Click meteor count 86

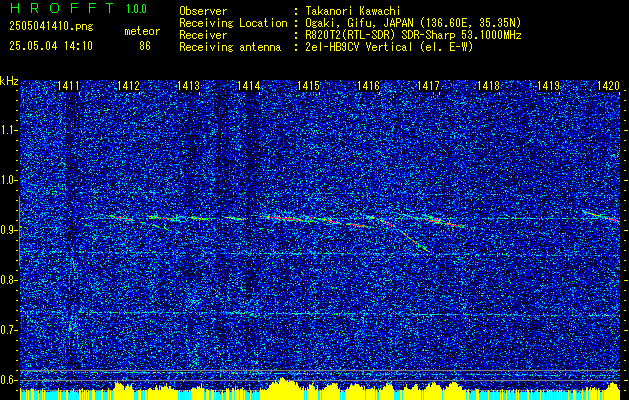tap(145, 46)
